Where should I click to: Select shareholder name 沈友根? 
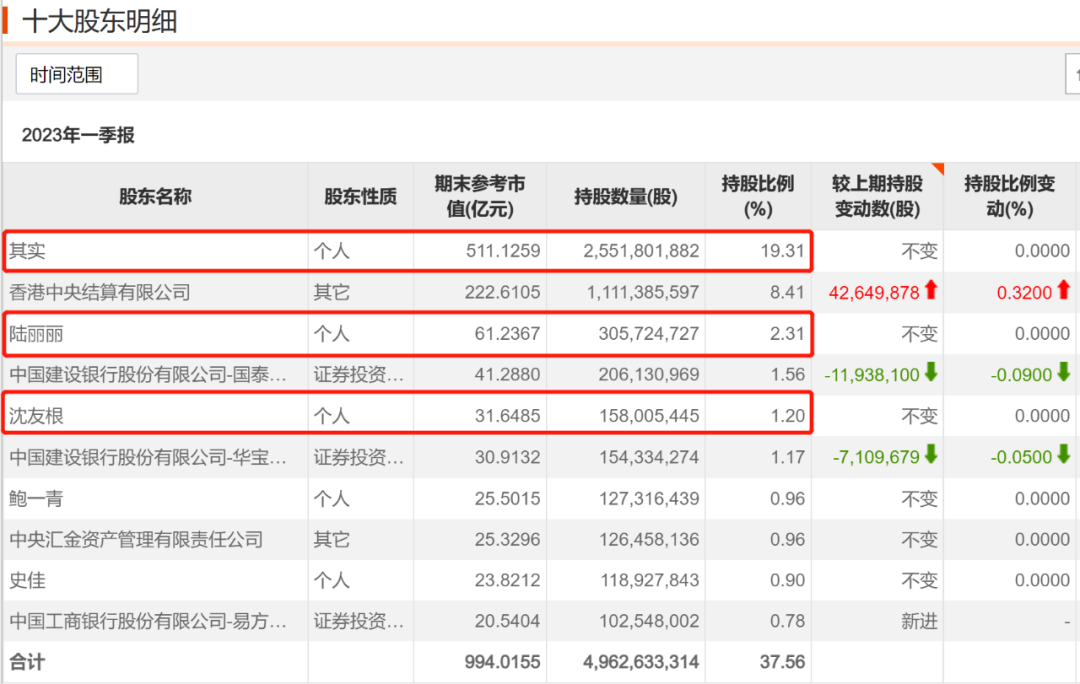[37, 416]
